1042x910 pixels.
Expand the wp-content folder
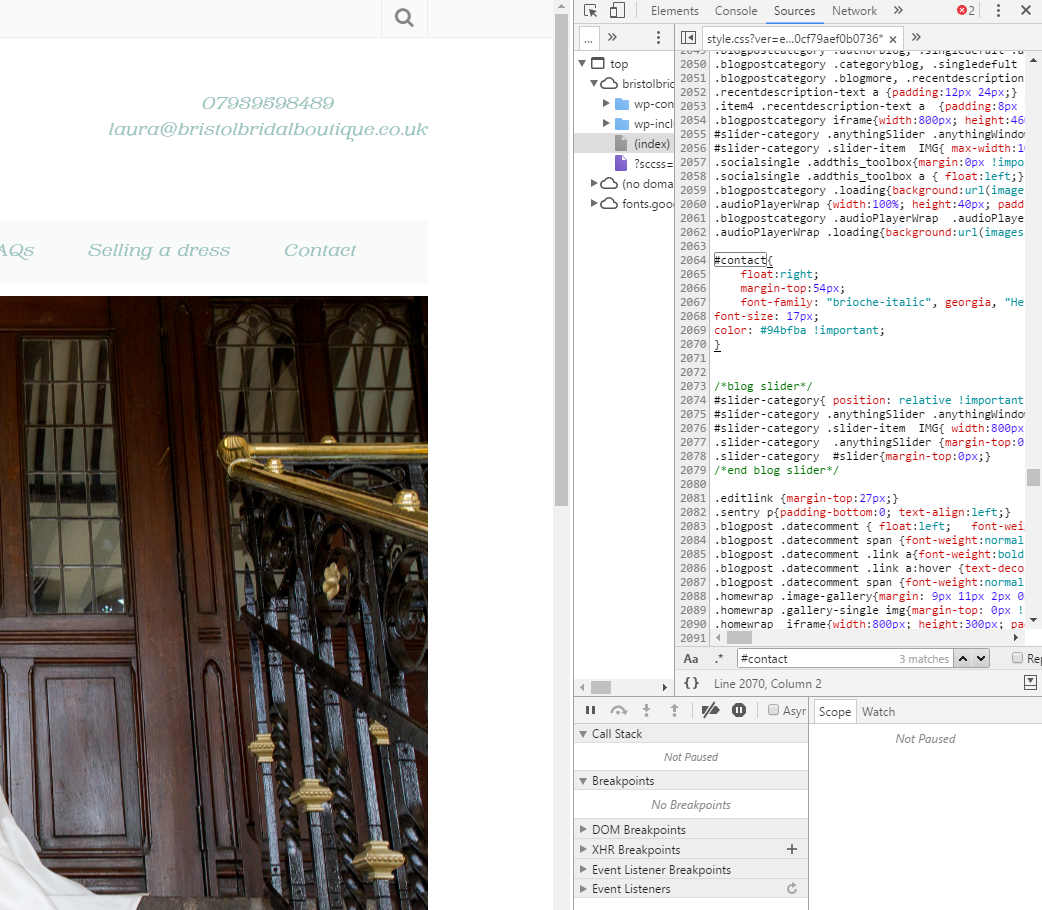(606, 103)
